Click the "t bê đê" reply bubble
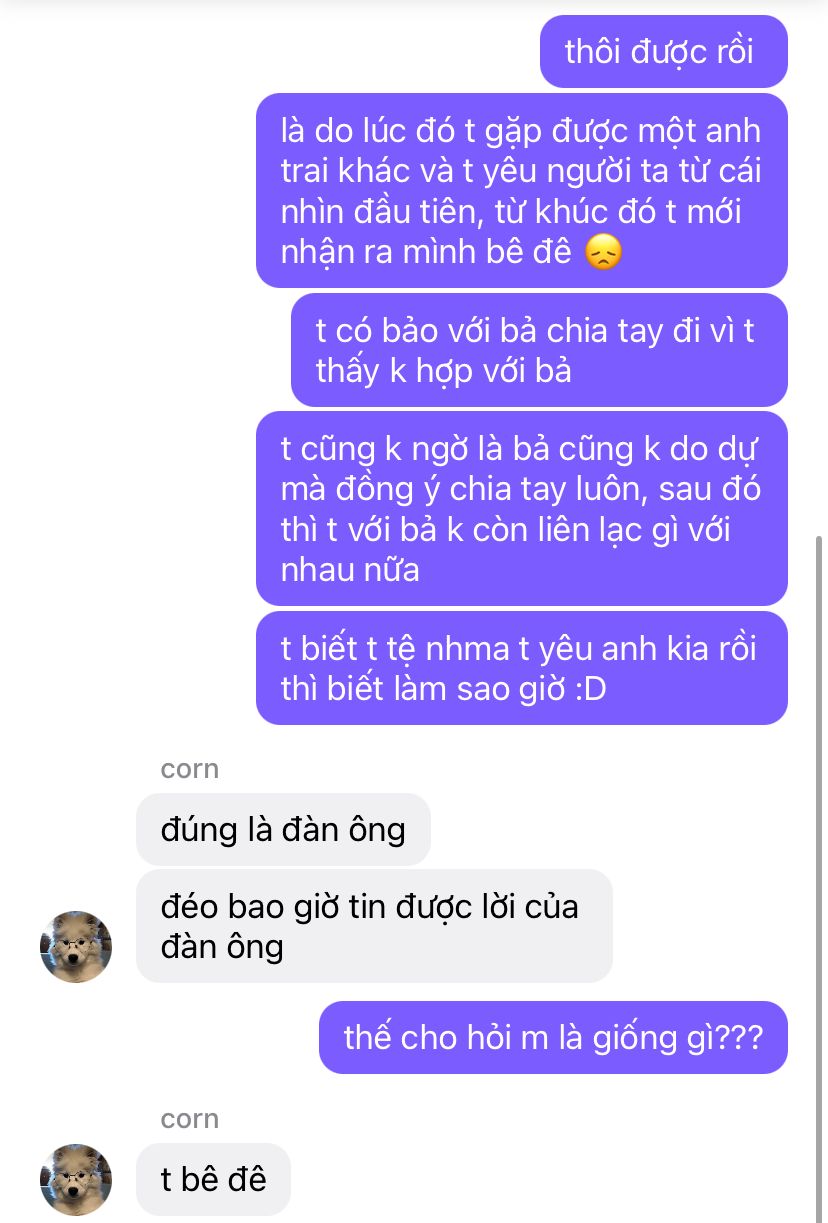The image size is (828, 1223). 214,1179
